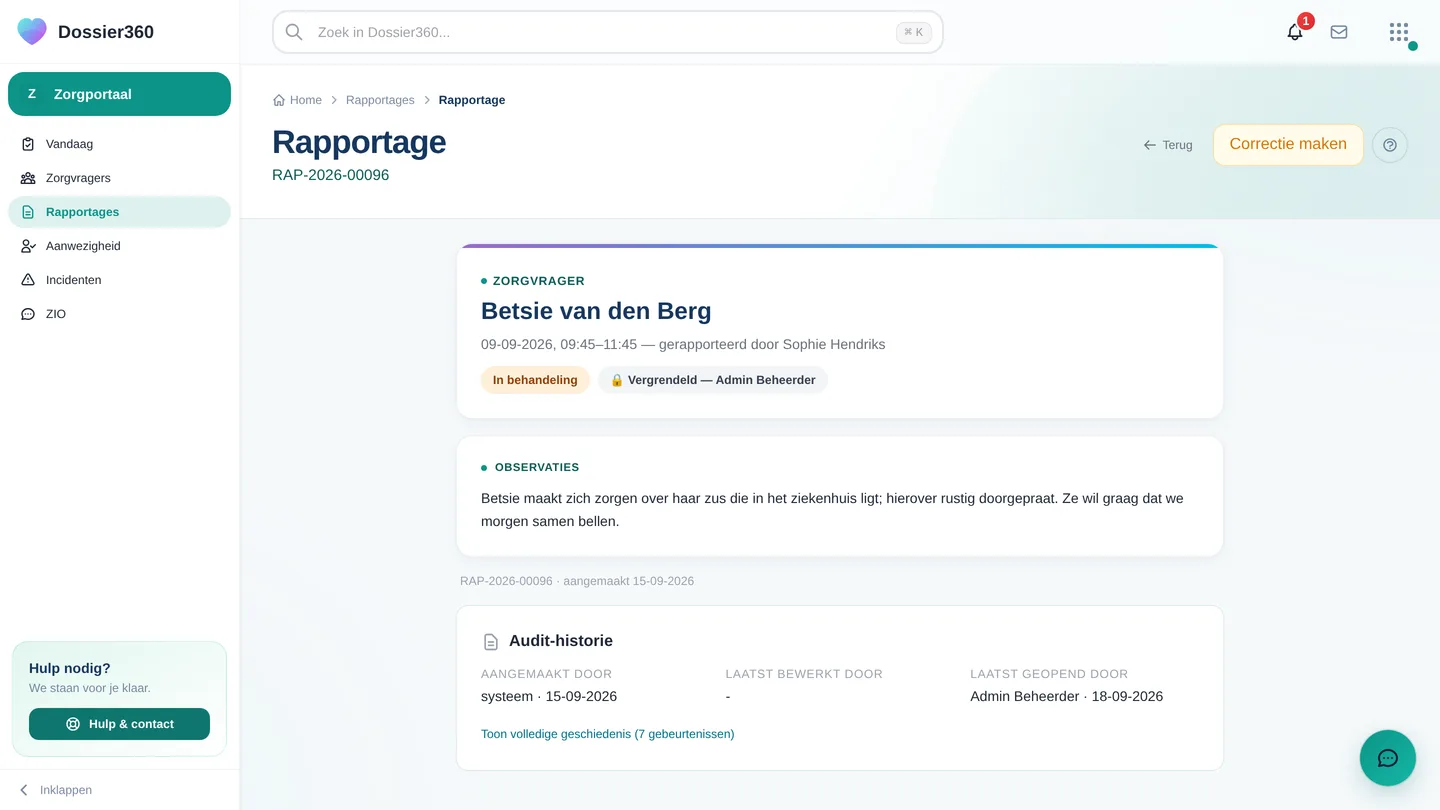
Task: Expand full history of 7 gebeurtenissen
Action: (608, 734)
